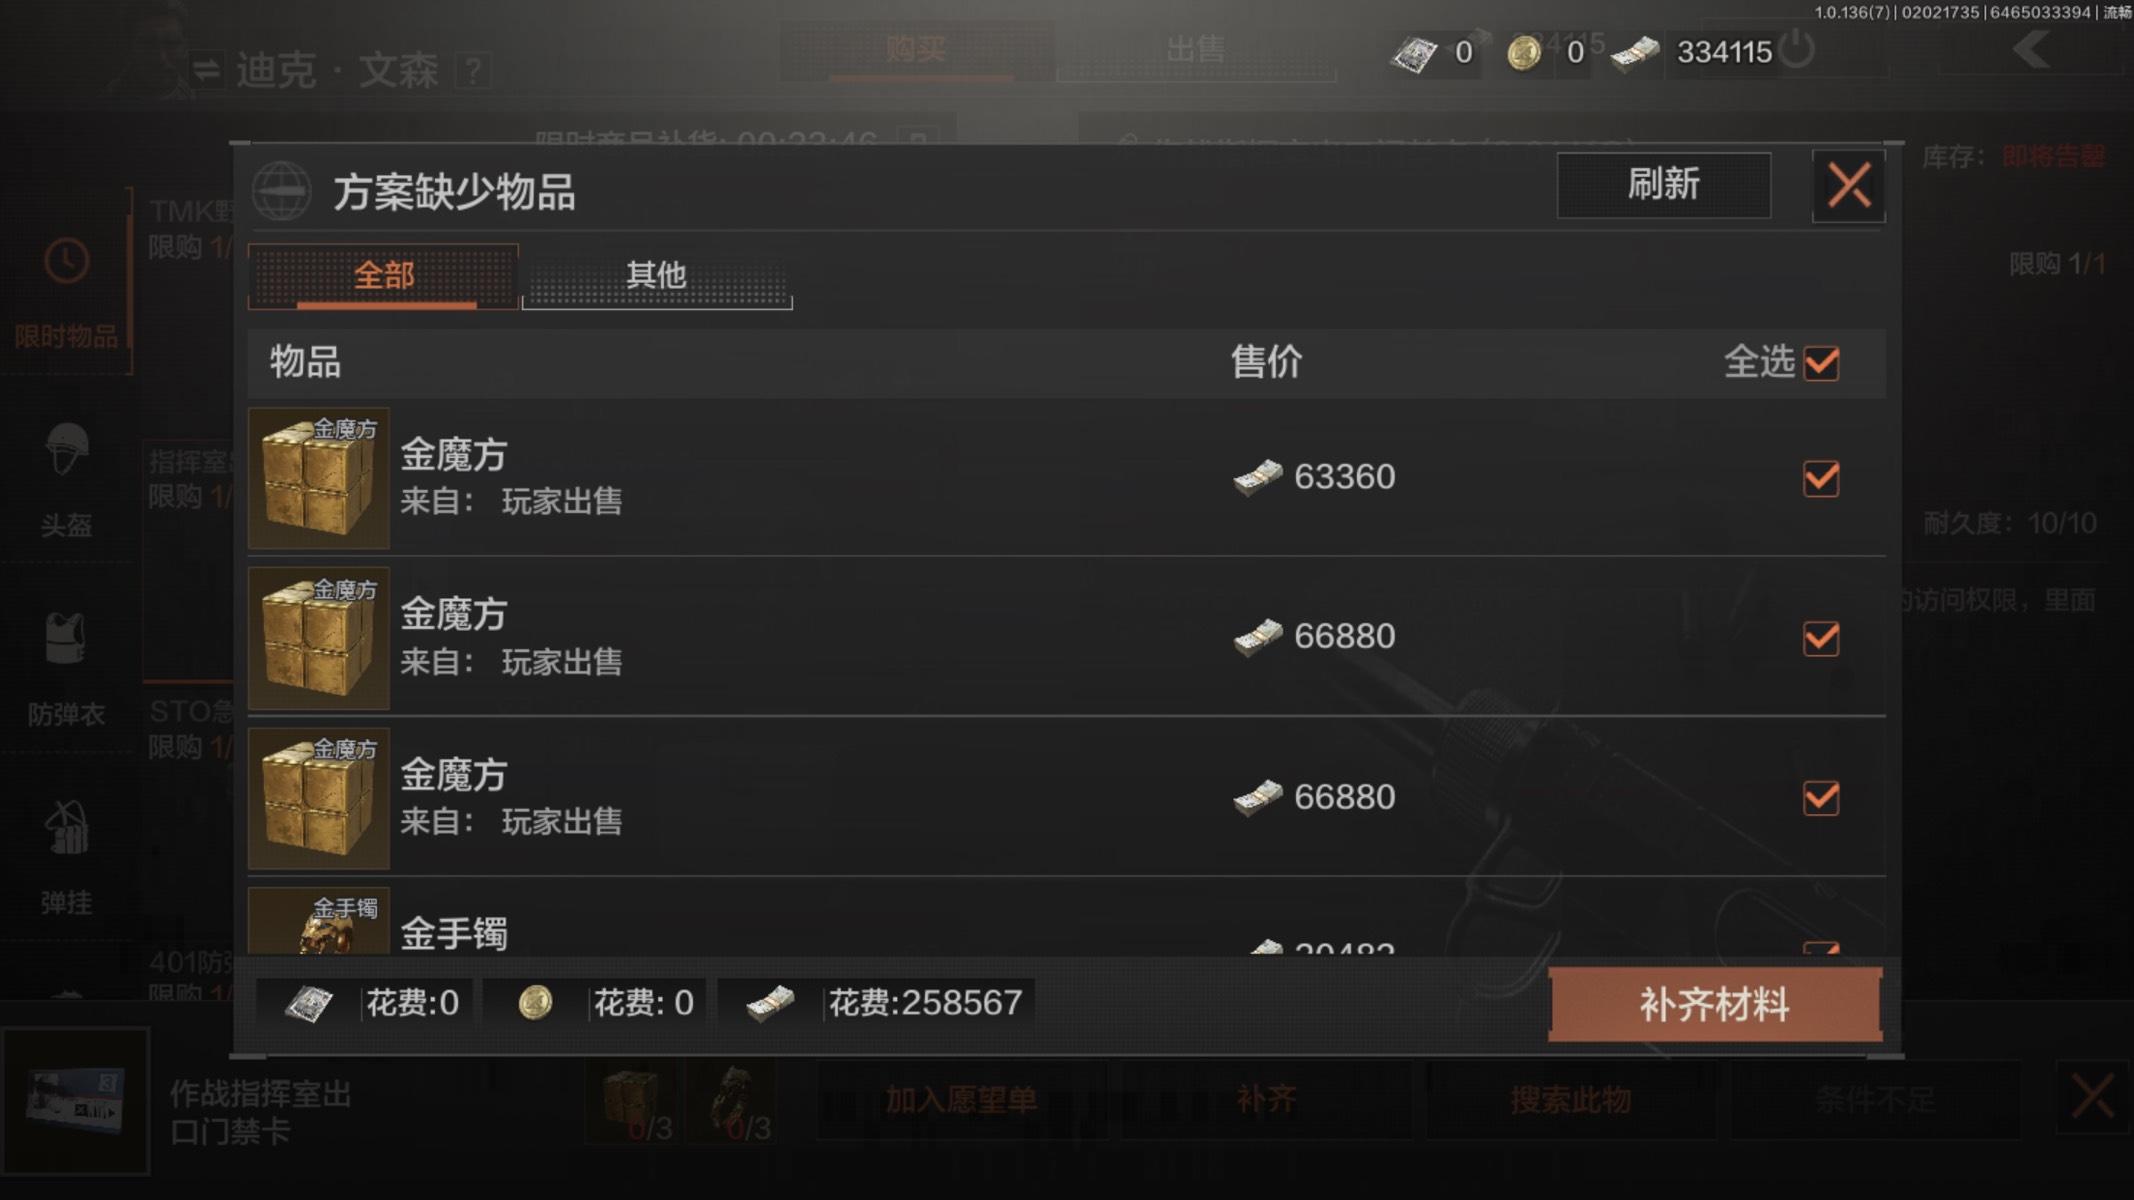Uncheck the second 金魔方 item checkbox
The height and width of the screenshot is (1200, 2134).
[1821, 638]
